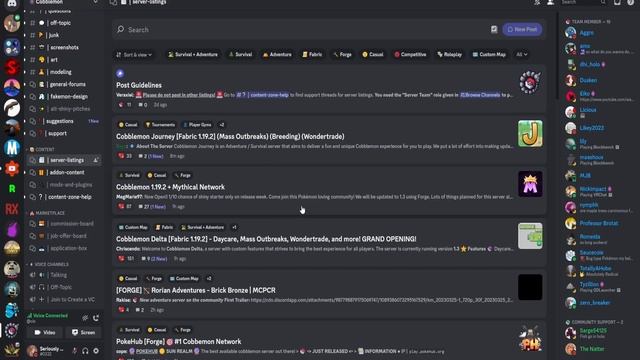The image size is (640, 360).
Task: Click the guidelines icon beside New Post
Action: [x=494, y=29]
